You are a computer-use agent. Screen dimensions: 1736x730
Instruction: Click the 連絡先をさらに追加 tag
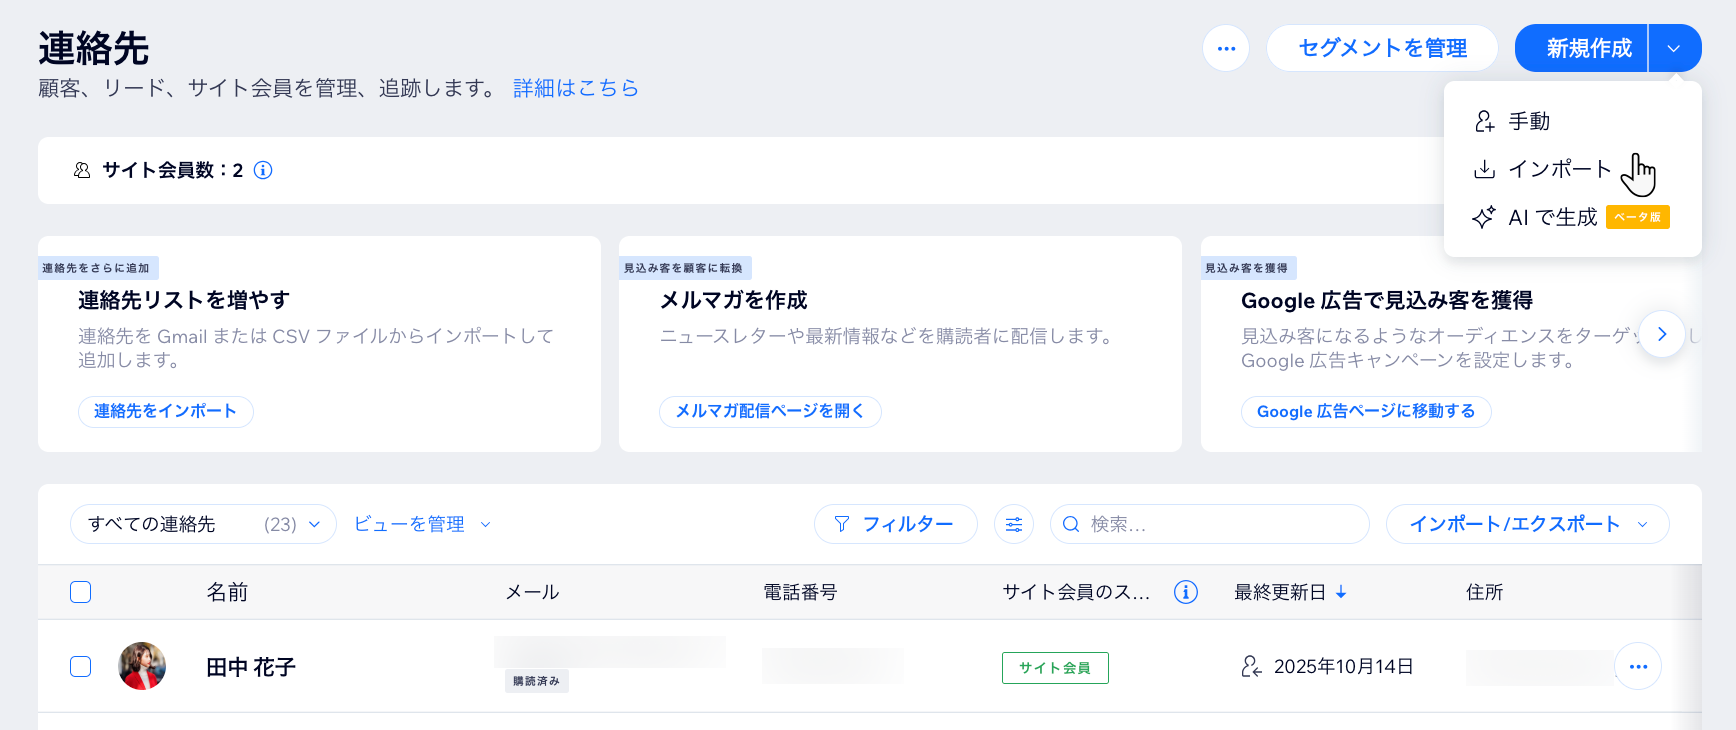(x=96, y=268)
